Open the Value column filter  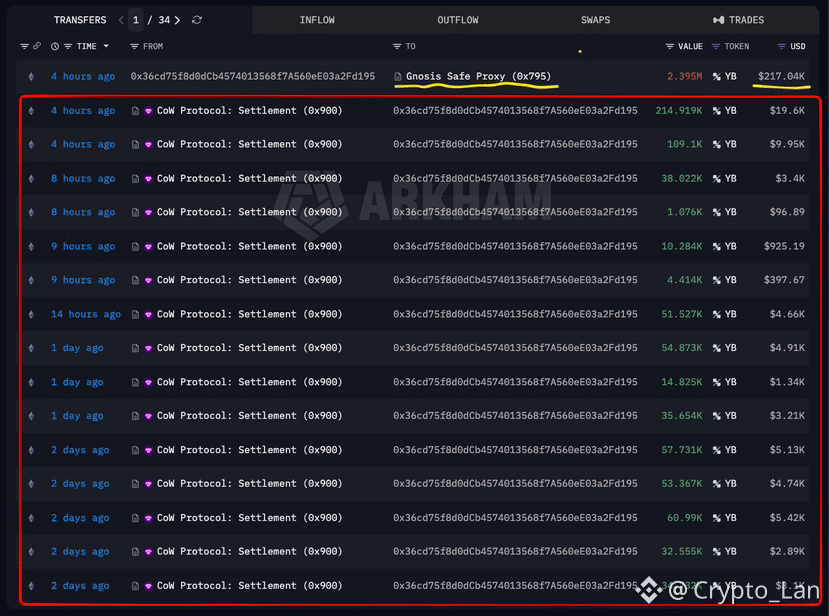[x=670, y=47]
